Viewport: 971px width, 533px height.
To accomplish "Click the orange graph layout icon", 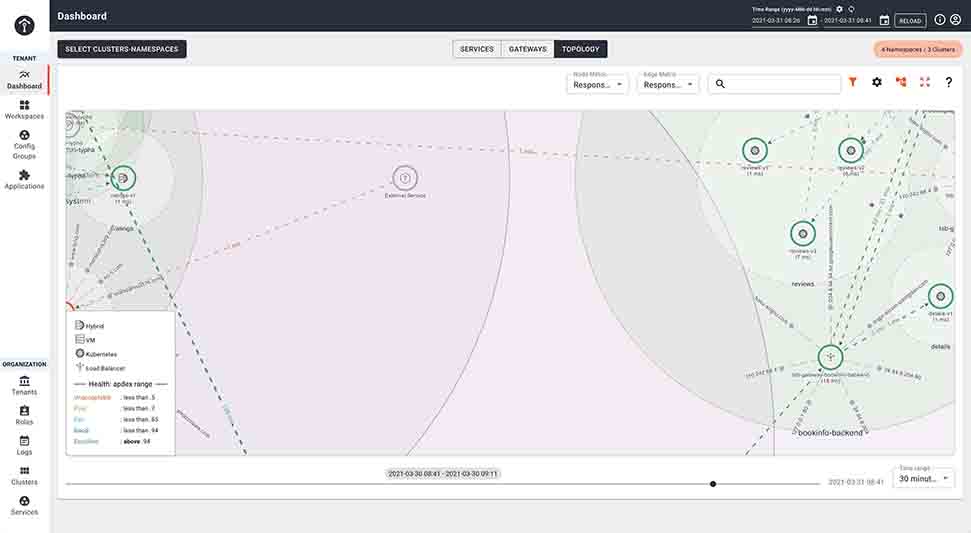I will [901, 82].
